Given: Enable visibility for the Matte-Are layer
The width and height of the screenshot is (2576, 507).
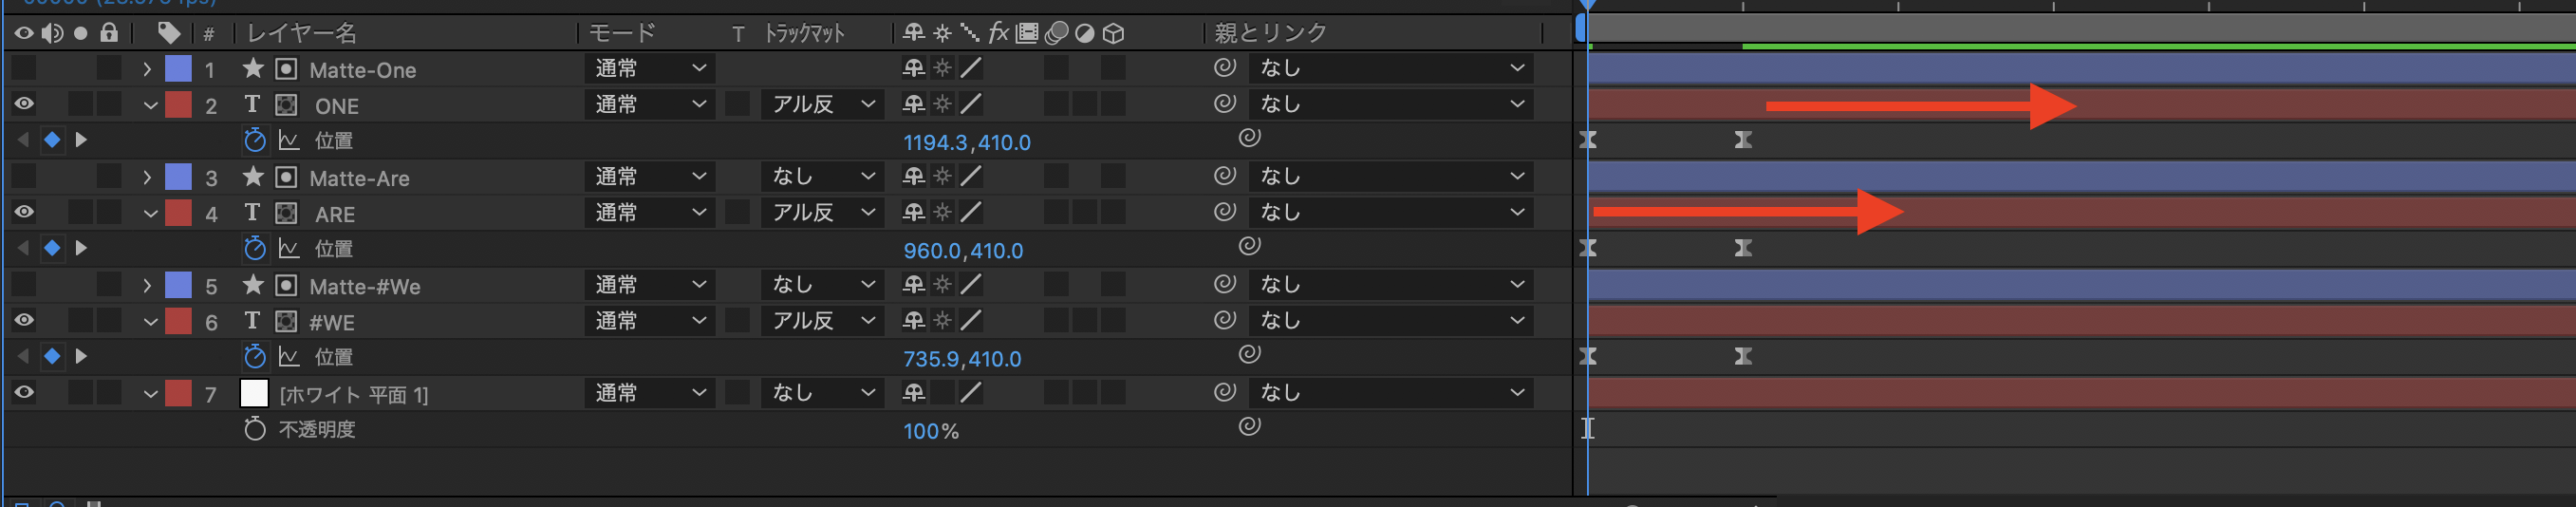Looking at the screenshot, I should (x=24, y=177).
